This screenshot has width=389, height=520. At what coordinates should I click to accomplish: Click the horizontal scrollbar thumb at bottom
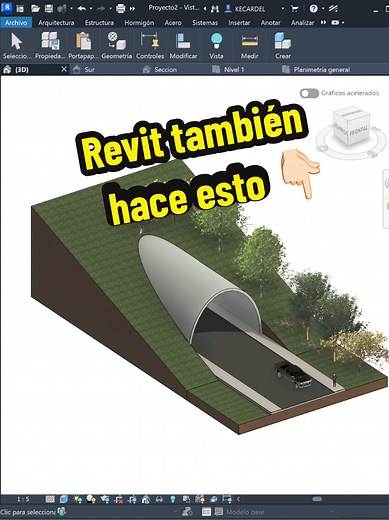point(317,499)
